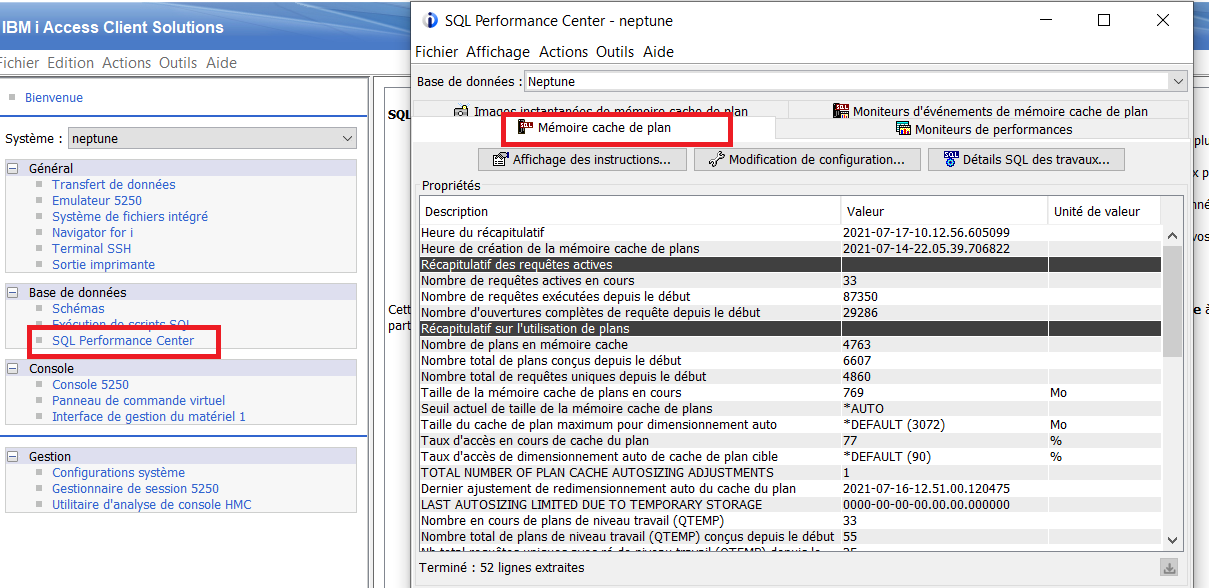1209x588 pixels.
Task: Click the table's vertical scrollbar thumb
Action: [x=1172, y=299]
